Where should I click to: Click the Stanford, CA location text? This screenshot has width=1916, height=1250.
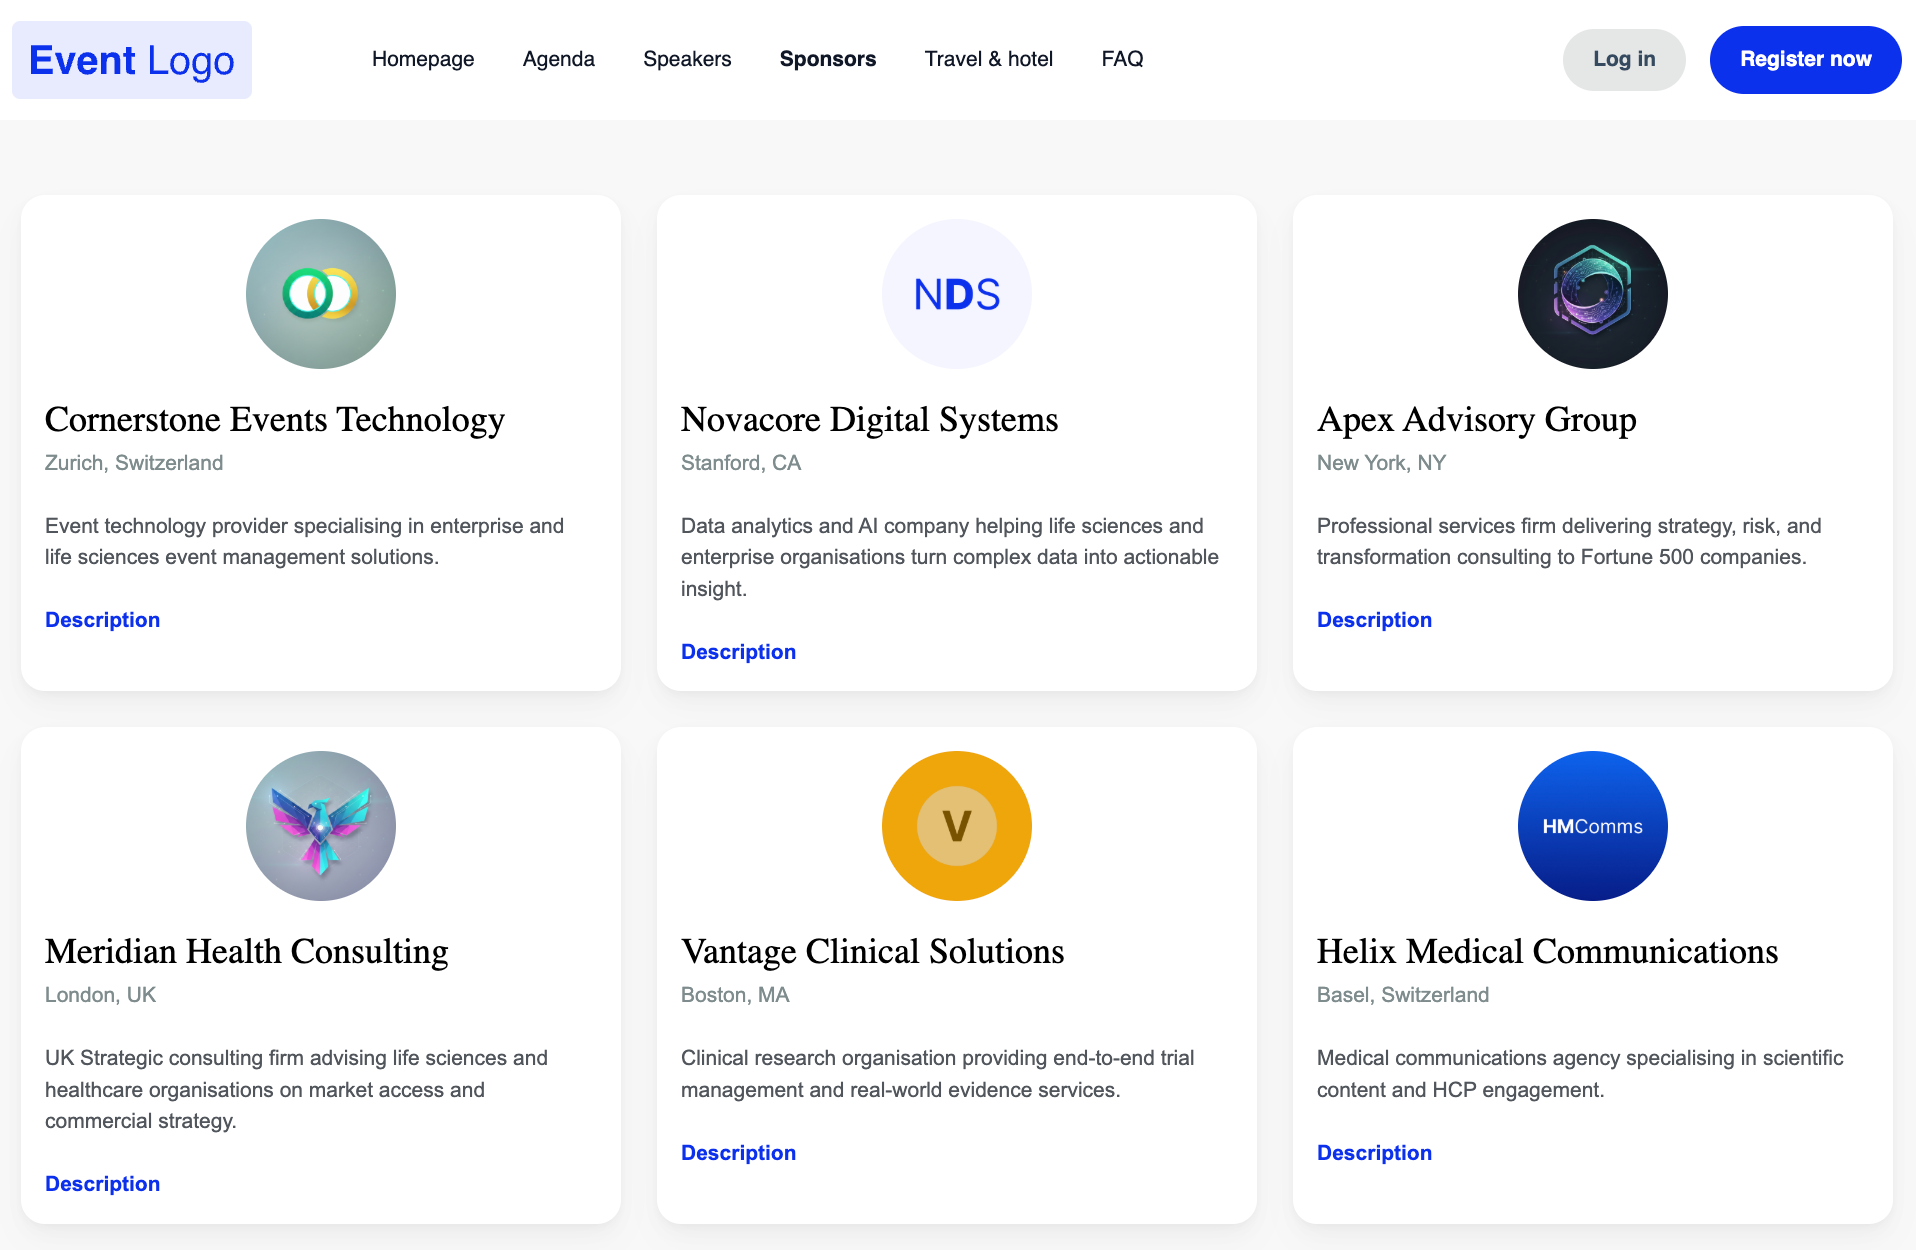tap(741, 463)
